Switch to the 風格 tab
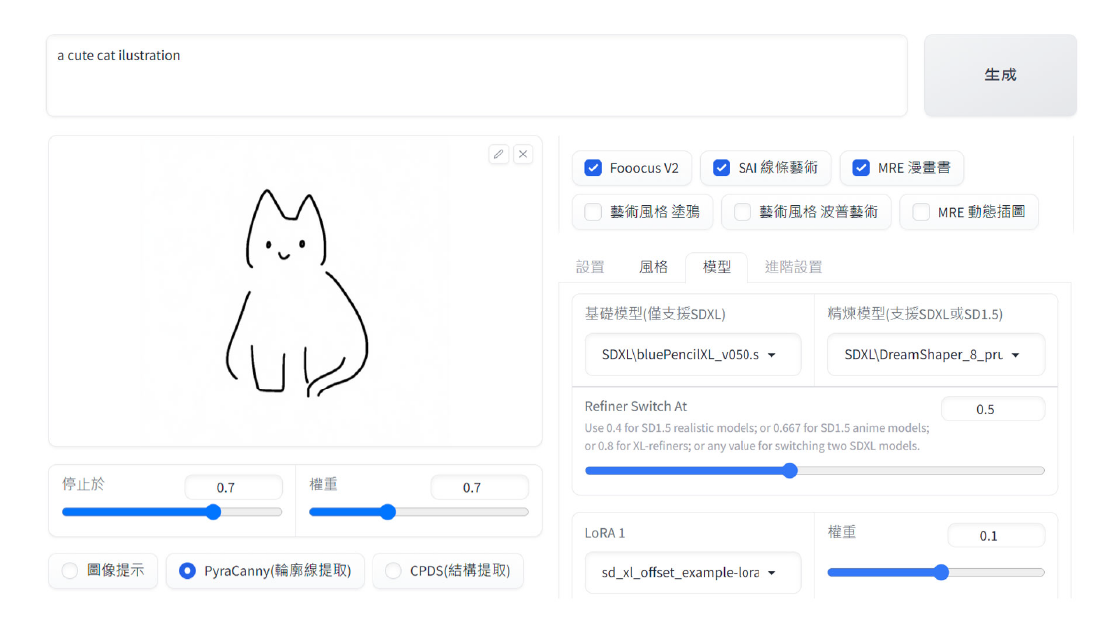 tap(653, 267)
